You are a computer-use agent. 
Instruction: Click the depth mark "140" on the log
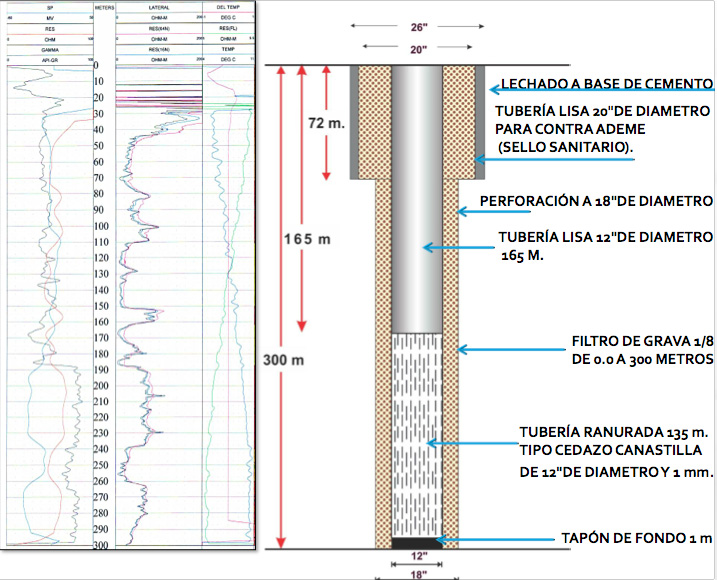[x=101, y=290]
